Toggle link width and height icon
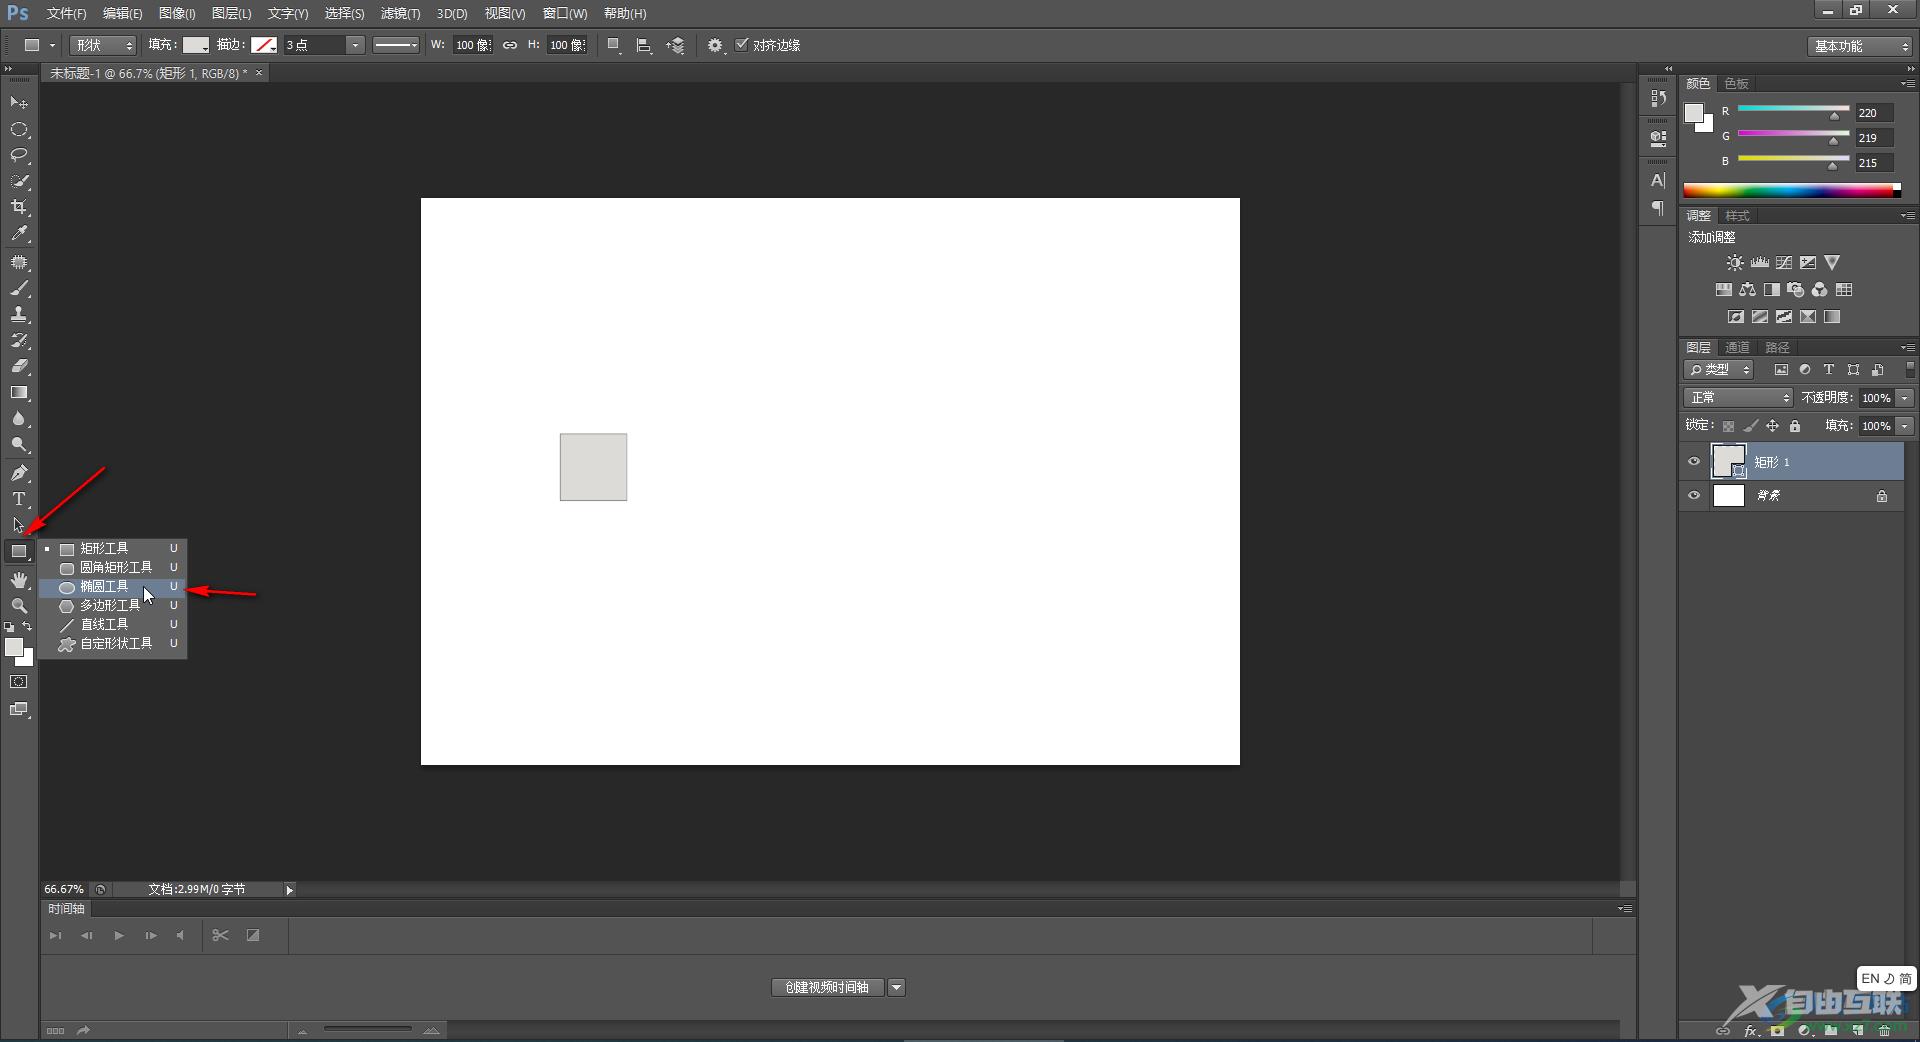 [x=510, y=45]
